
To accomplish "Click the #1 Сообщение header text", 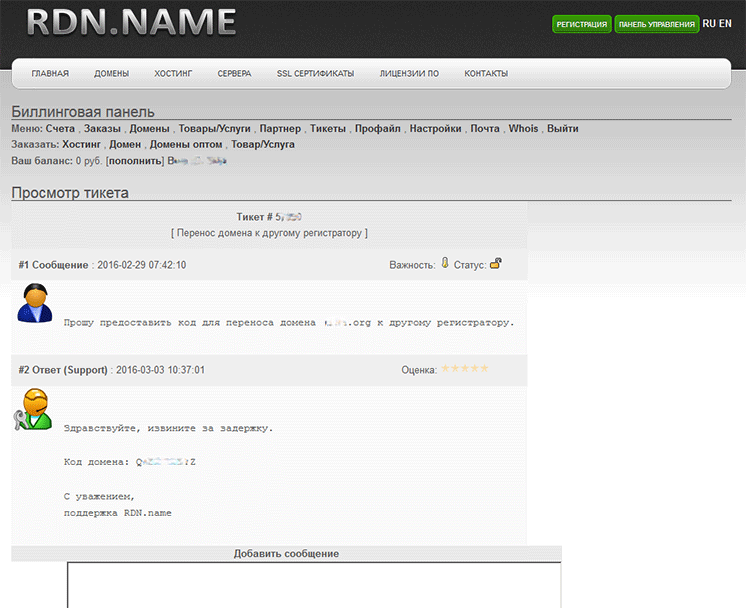I will [x=53, y=265].
